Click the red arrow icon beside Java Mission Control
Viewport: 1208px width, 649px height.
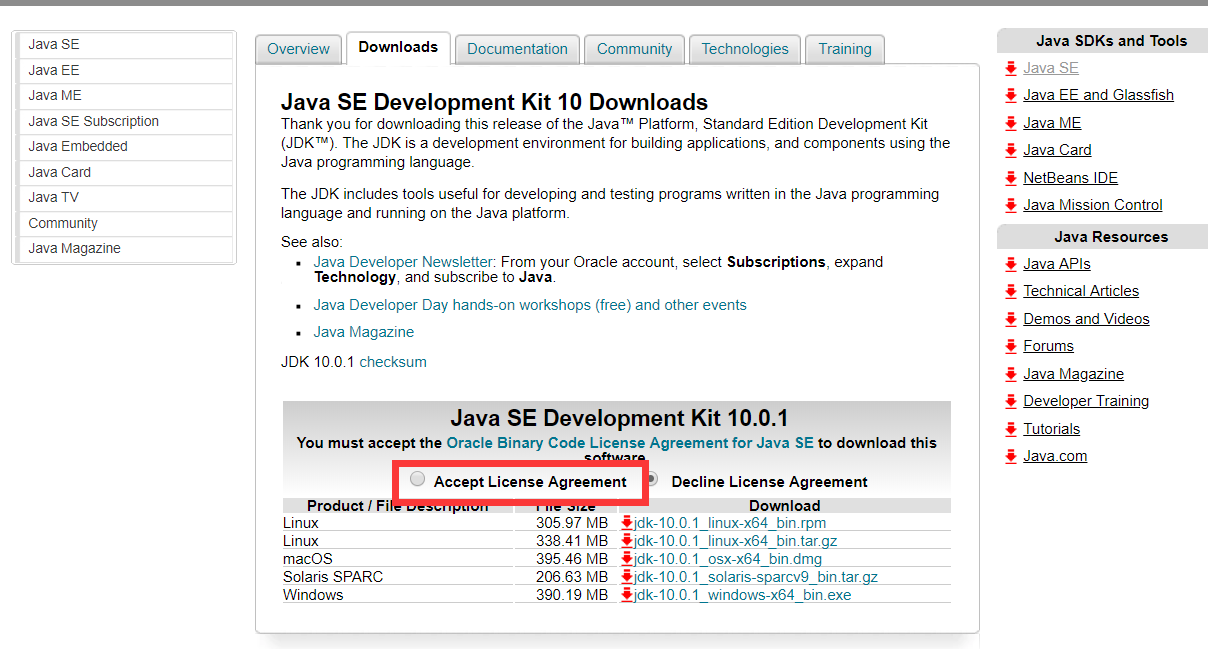click(x=1011, y=206)
